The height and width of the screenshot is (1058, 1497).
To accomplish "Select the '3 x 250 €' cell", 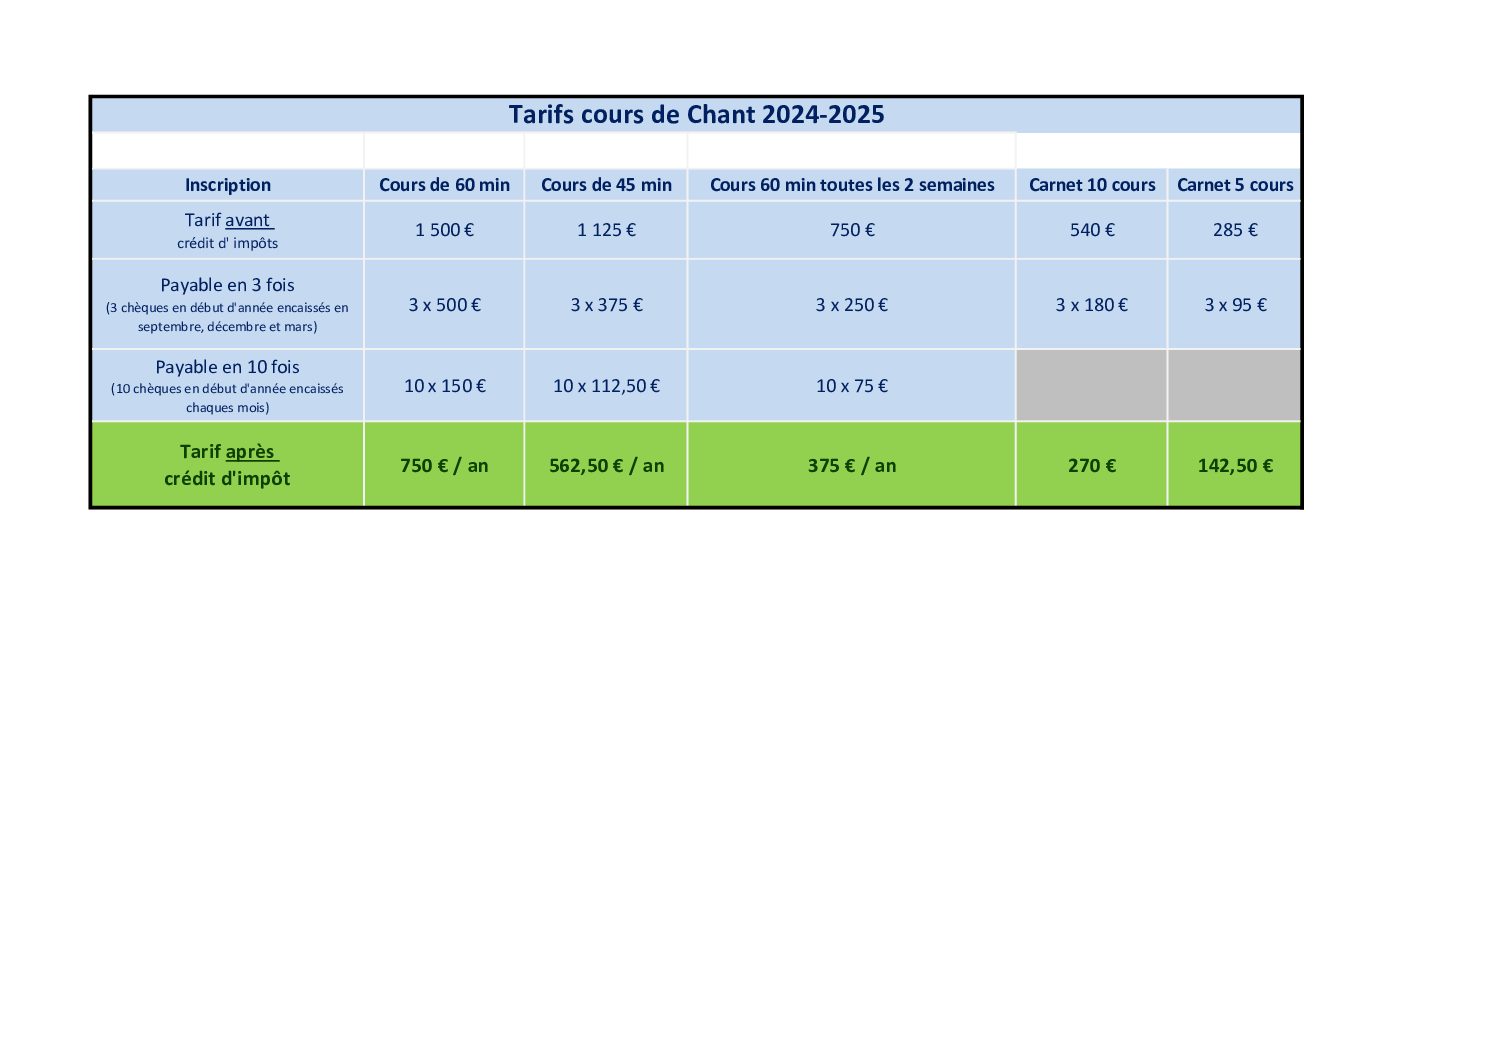I will coord(852,305).
